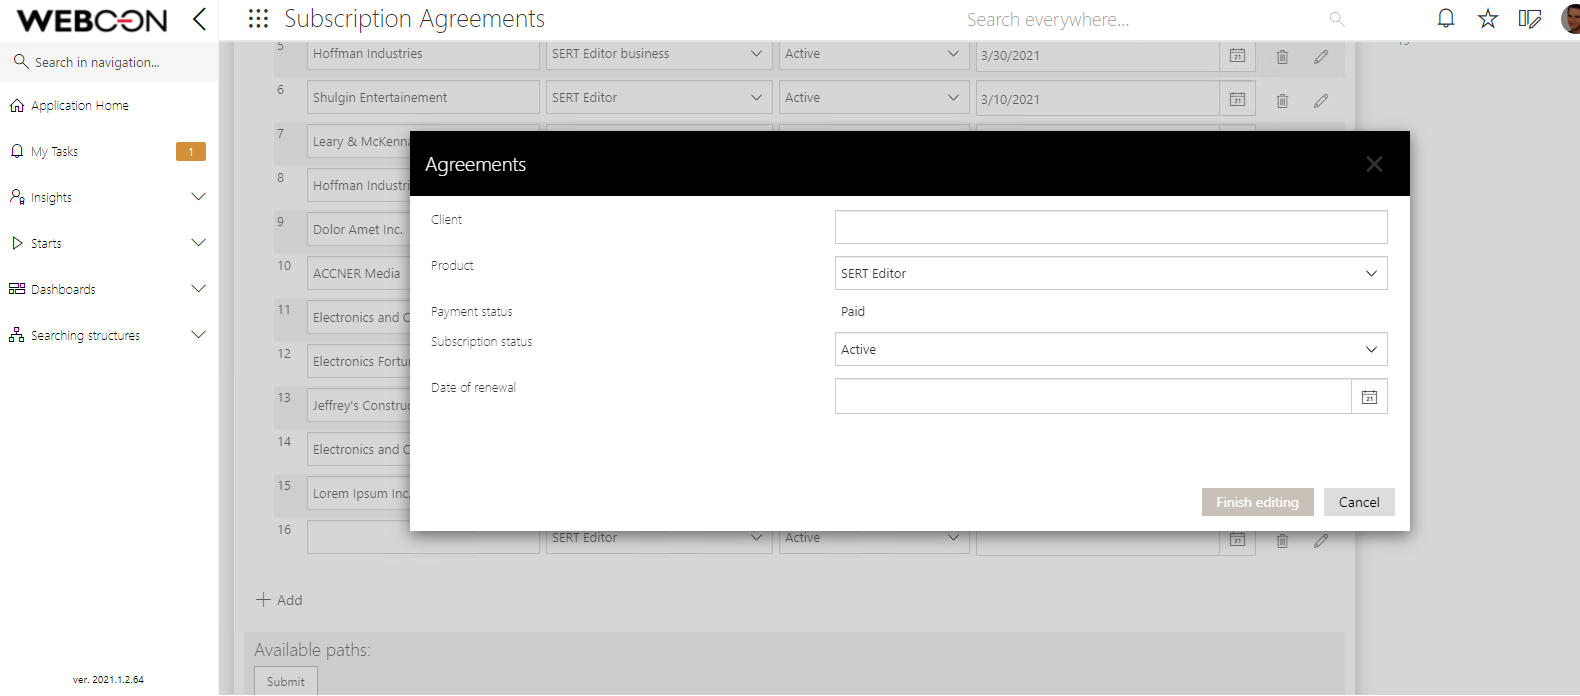Click the Submit path button
The width and height of the screenshot is (1580, 696).
(285, 681)
